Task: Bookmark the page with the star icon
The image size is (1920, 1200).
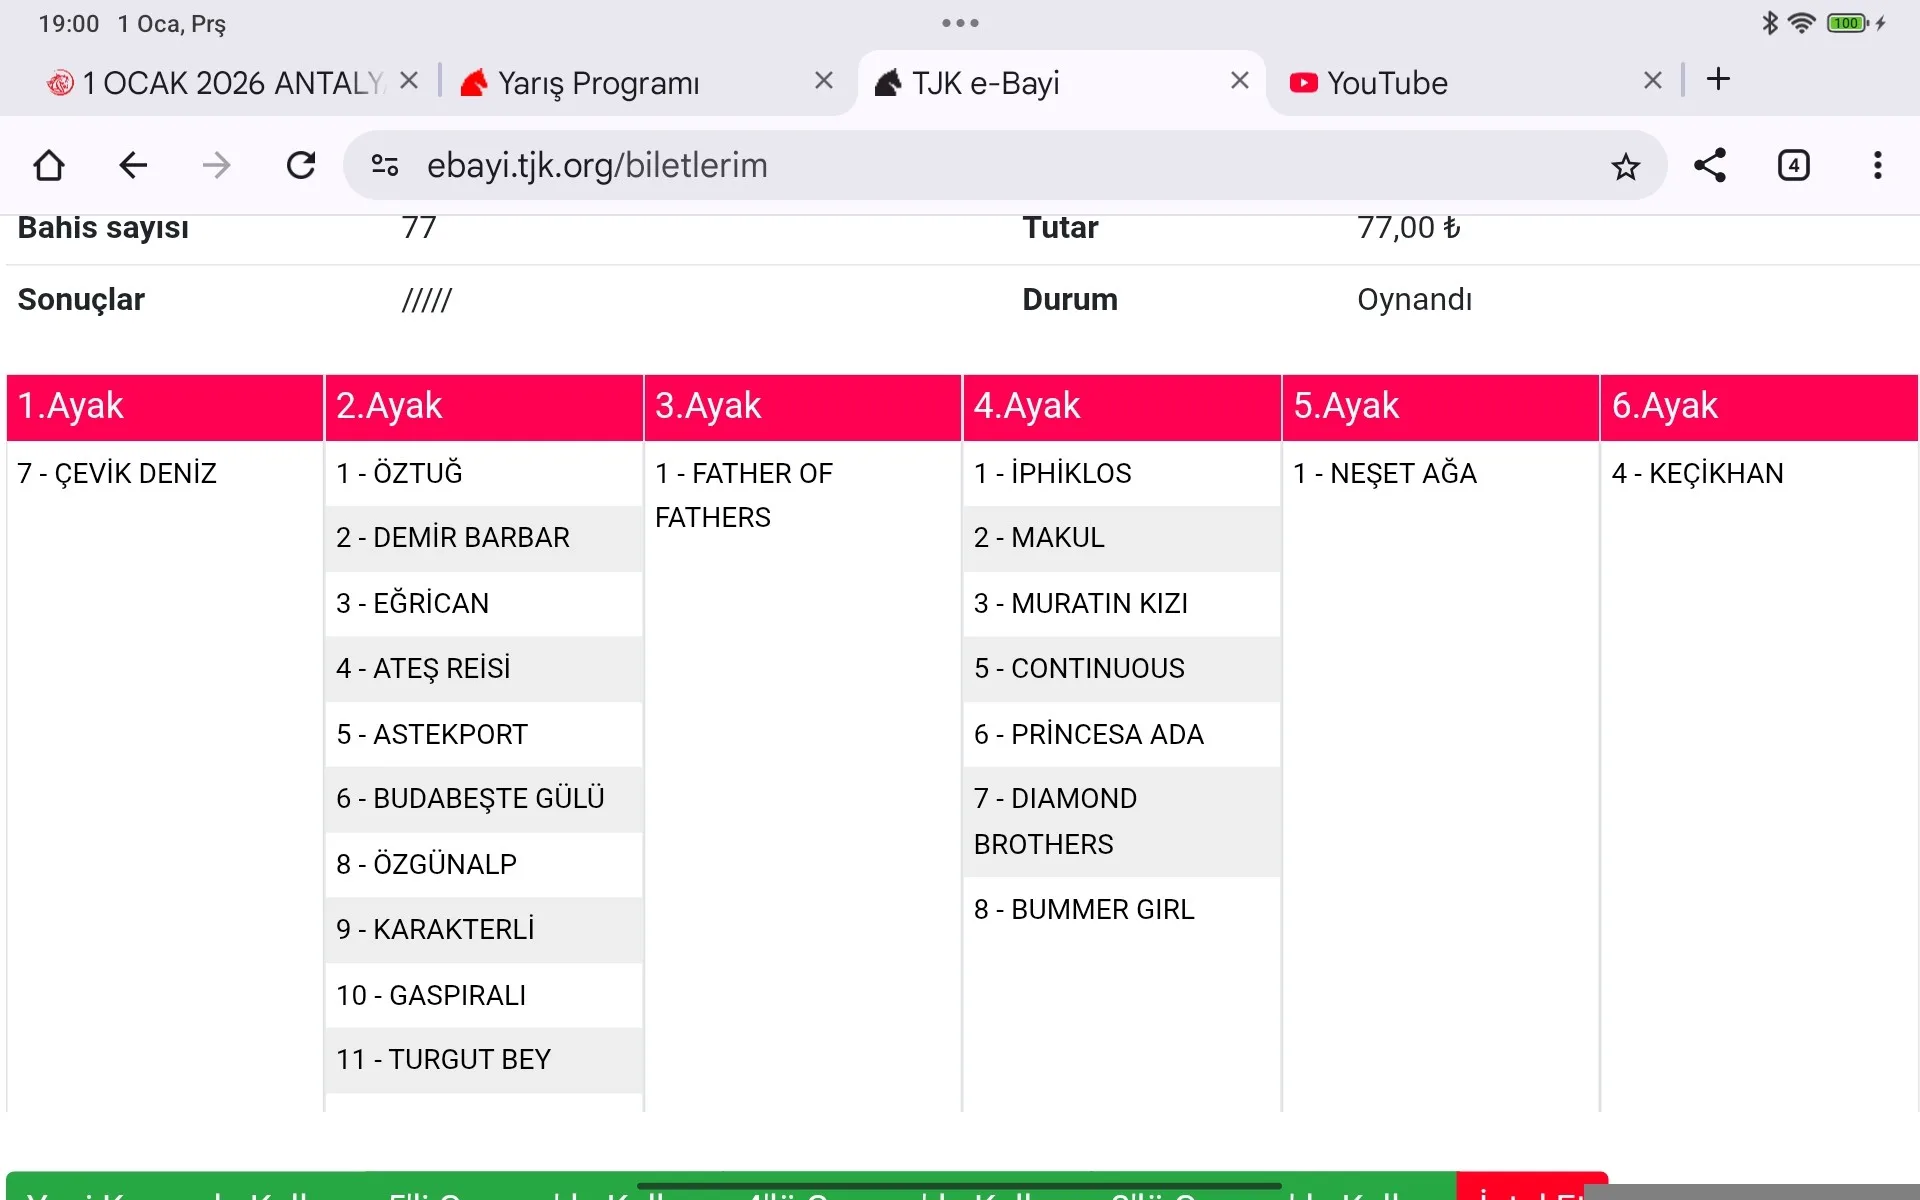Action: (1625, 166)
